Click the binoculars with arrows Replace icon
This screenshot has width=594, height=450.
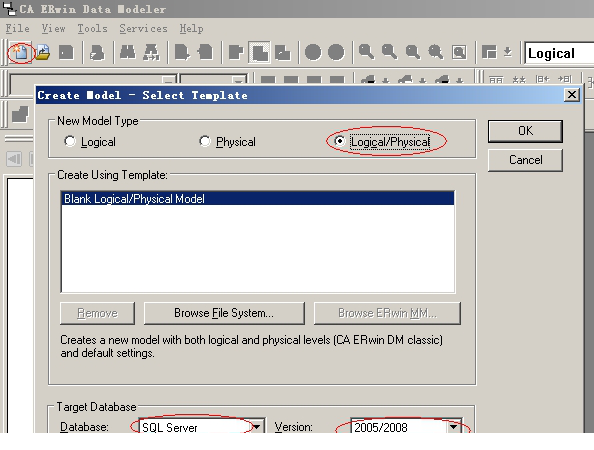click(151, 52)
